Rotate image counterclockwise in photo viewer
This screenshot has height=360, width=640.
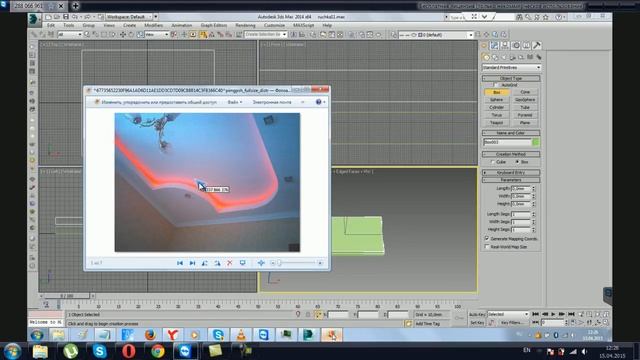[x=204, y=263]
